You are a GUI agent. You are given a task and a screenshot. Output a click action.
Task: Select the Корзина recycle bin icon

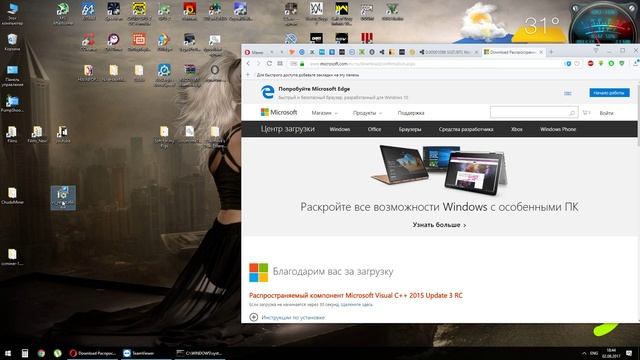12,42
